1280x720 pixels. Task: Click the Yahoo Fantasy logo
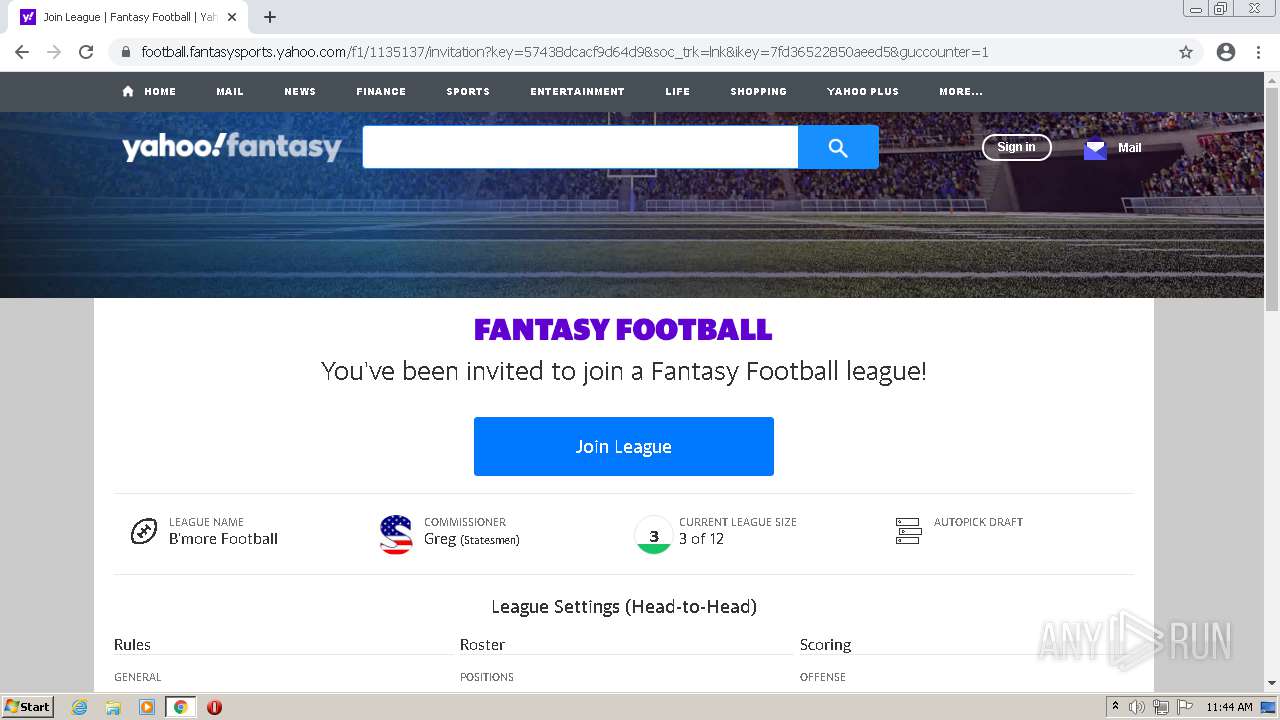click(232, 147)
